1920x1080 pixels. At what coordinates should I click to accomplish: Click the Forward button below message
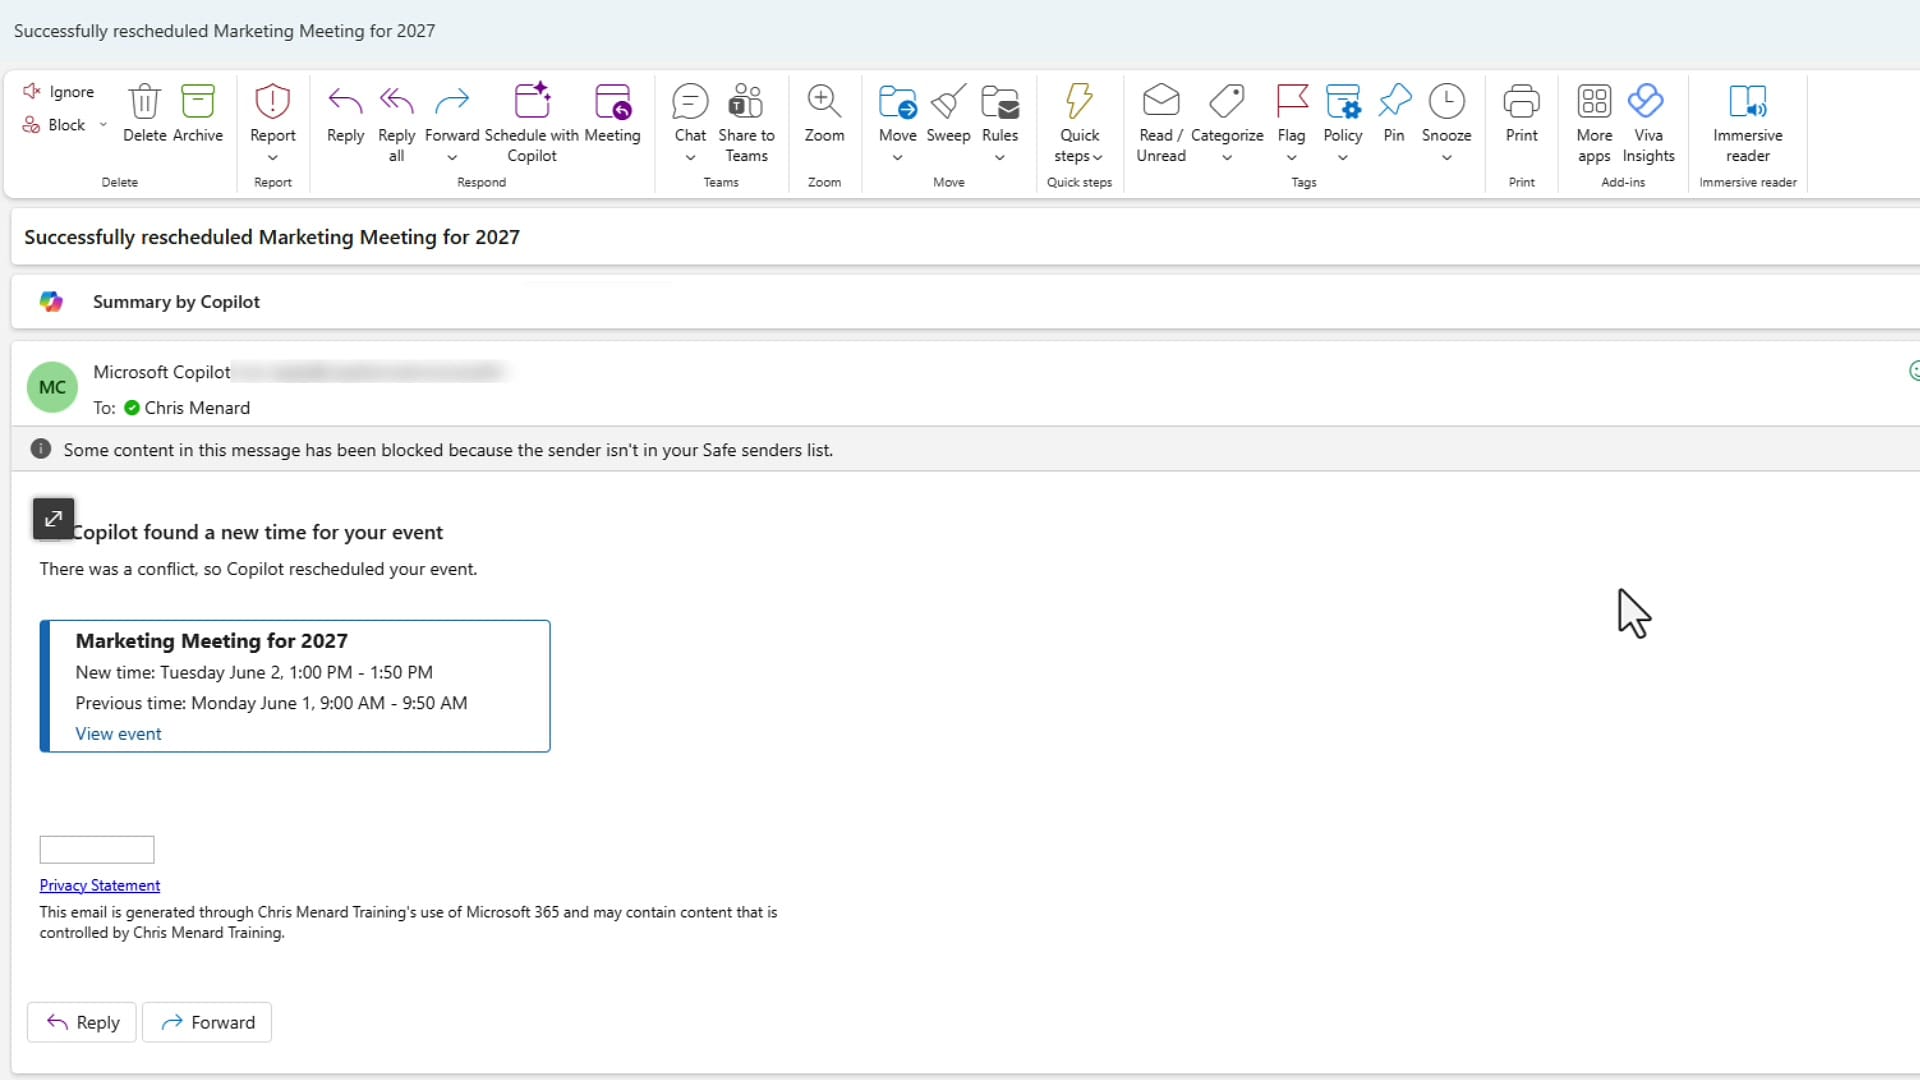[207, 1022]
